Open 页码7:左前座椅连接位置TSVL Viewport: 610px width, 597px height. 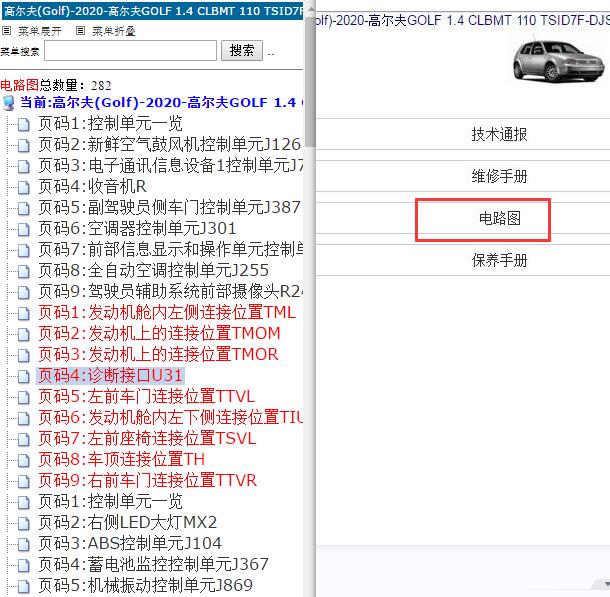point(147,439)
